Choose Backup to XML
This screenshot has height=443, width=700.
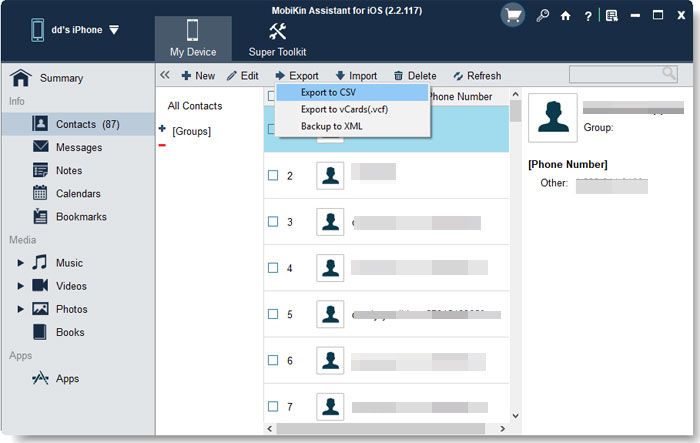[352, 126]
